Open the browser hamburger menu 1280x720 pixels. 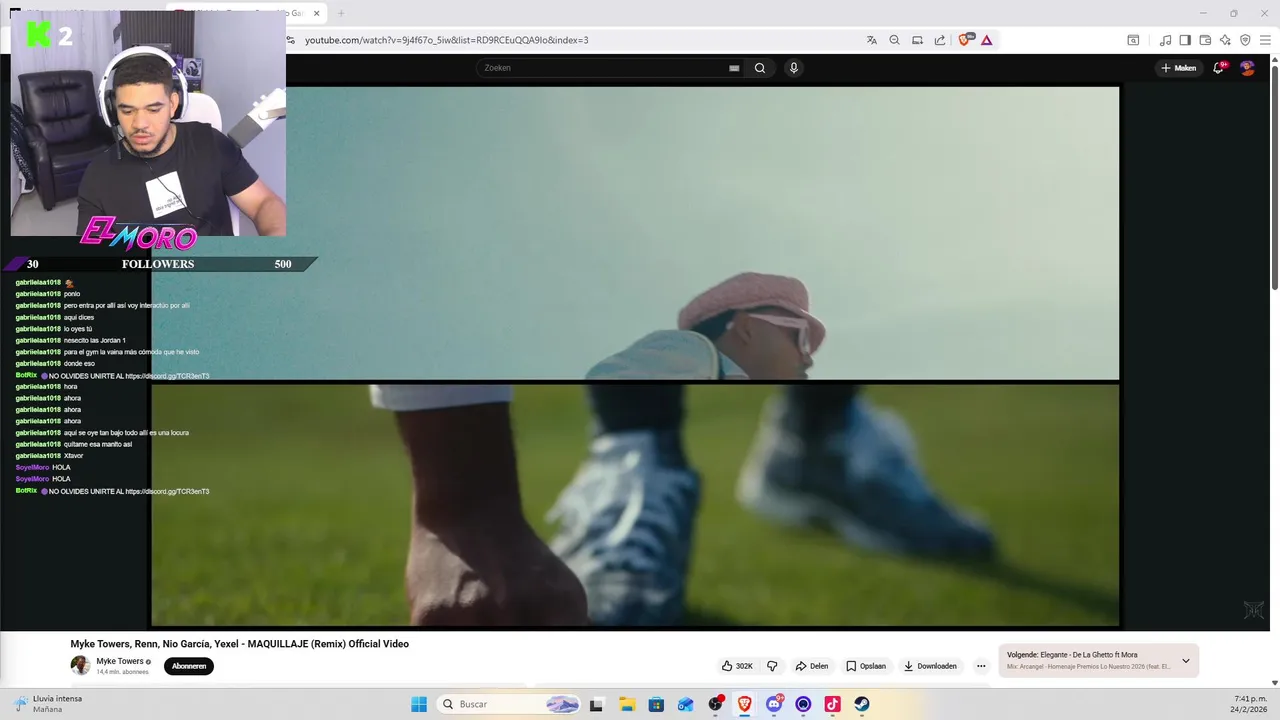click(x=1265, y=40)
